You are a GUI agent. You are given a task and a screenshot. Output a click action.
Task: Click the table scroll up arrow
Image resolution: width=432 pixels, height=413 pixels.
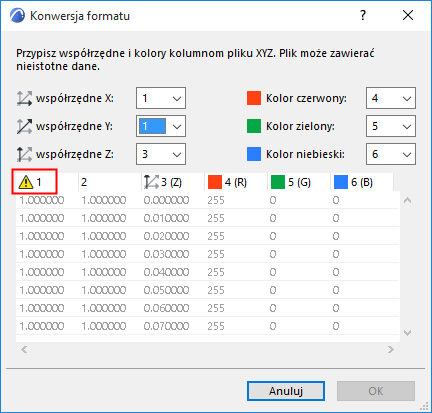coord(407,200)
